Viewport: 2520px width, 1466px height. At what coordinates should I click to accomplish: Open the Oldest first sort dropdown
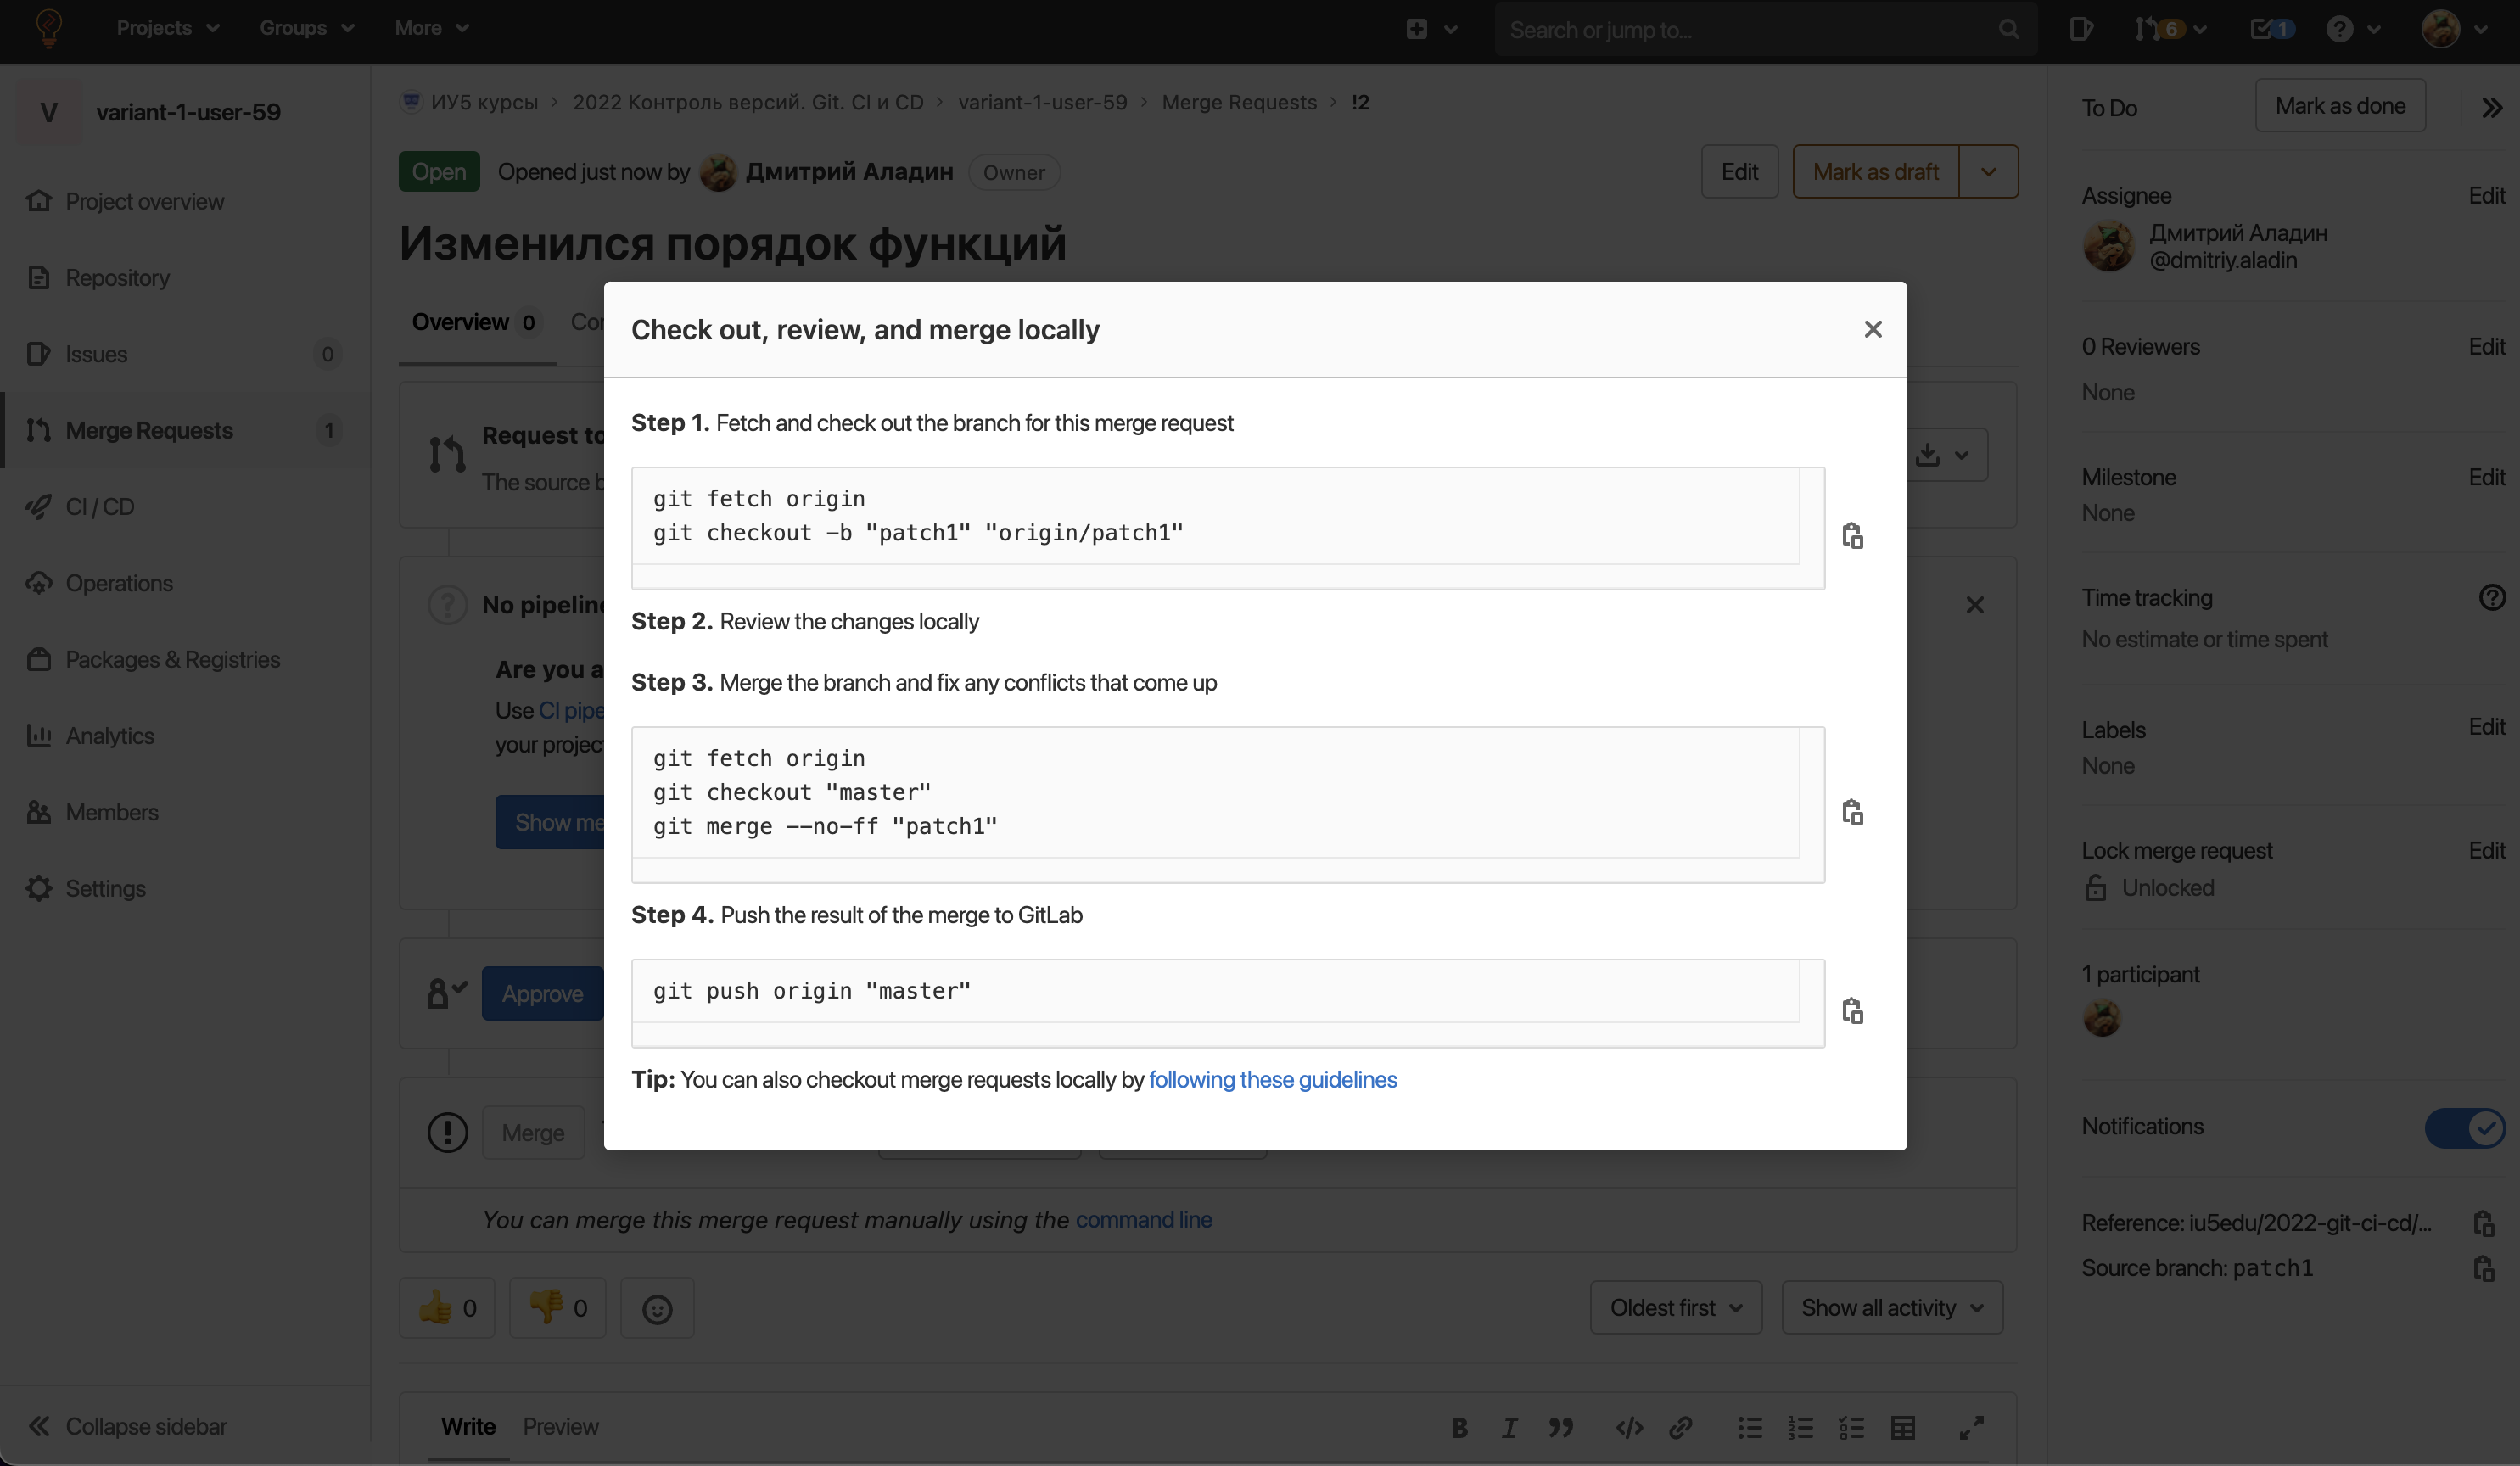pos(1676,1307)
